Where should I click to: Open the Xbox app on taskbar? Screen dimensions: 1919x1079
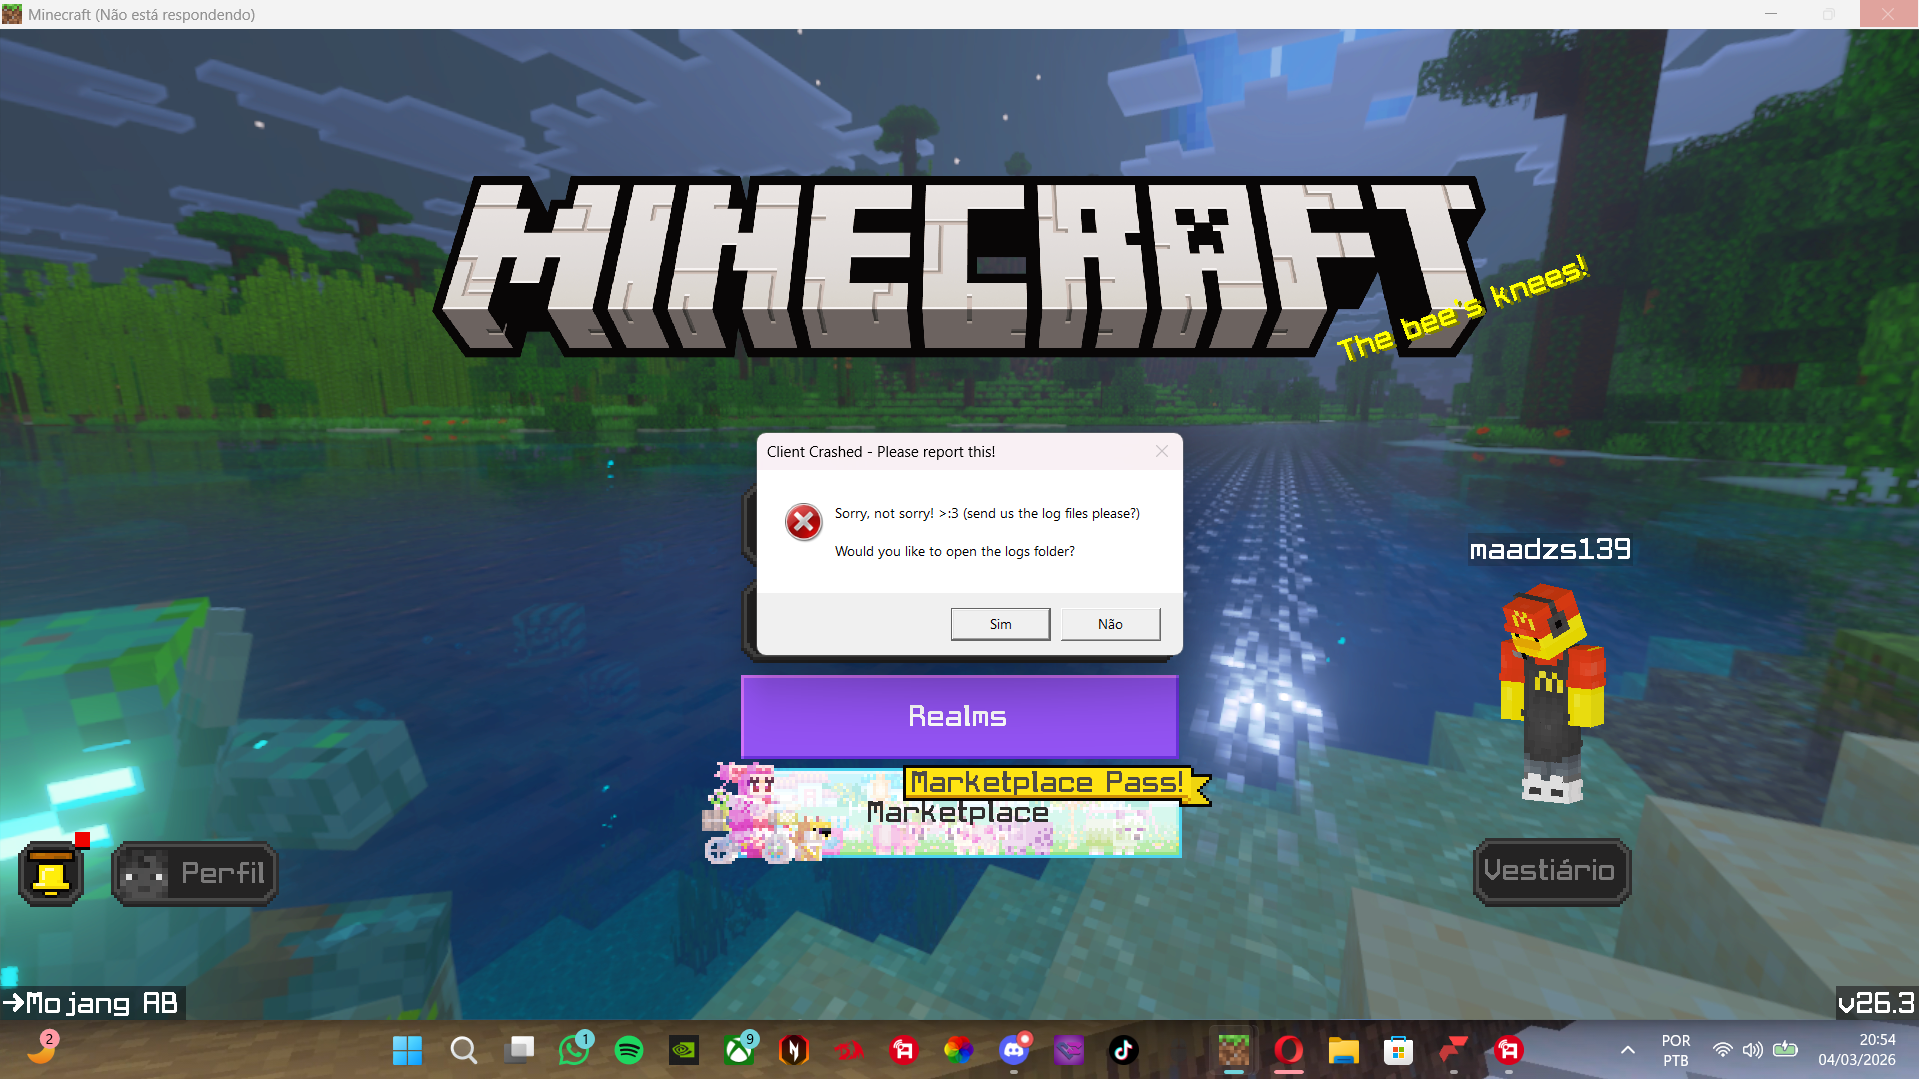[739, 1050]
